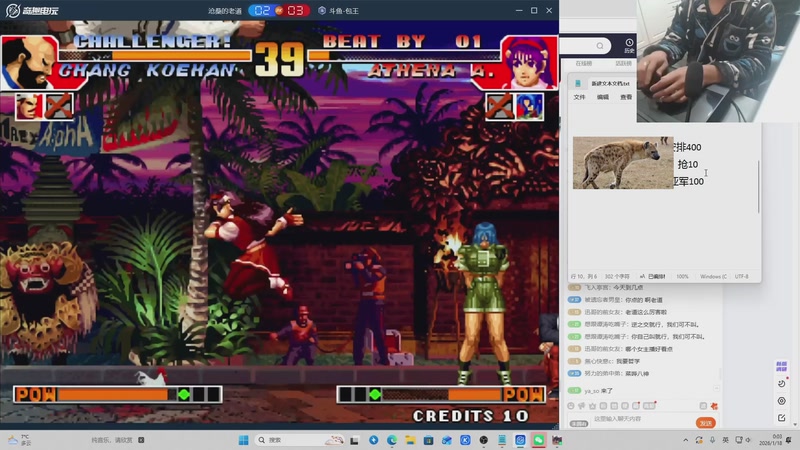Switch to the 活跃榜 tab

[623, 63]
